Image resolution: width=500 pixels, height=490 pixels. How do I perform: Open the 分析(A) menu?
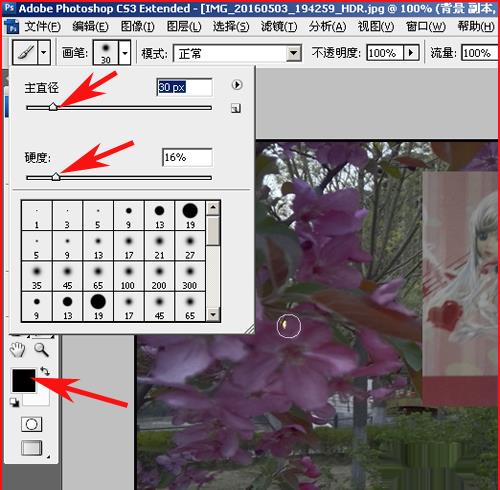[327, 26]
